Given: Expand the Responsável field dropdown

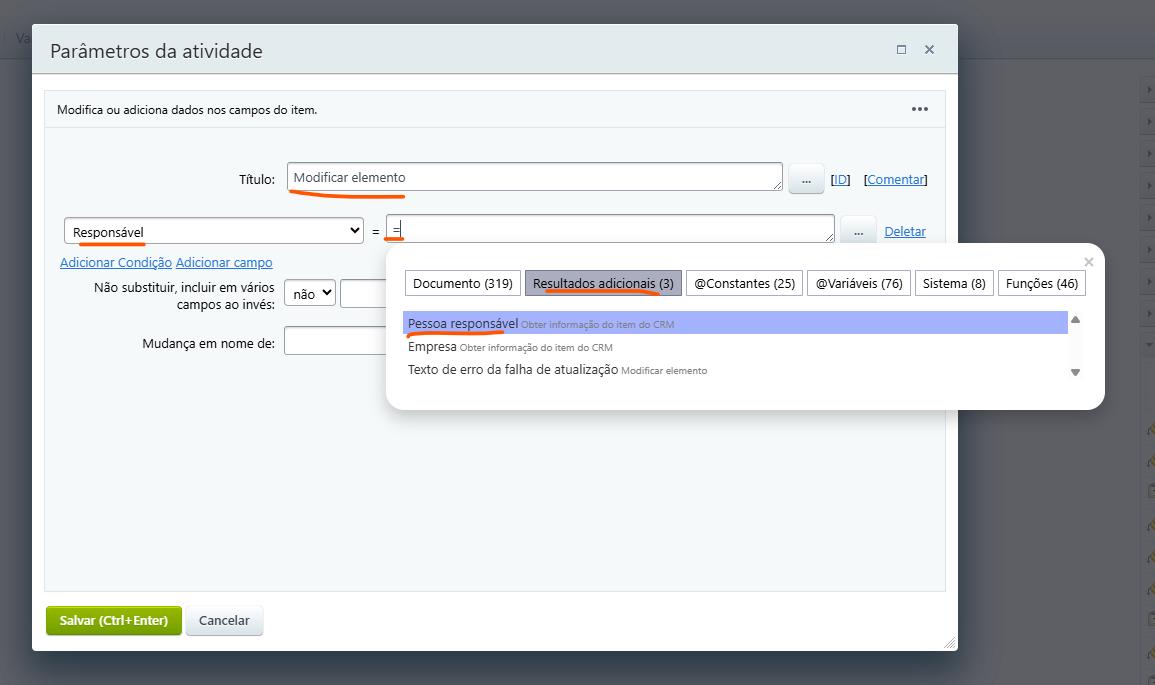Looking at the screenshot, I should pos(214,231).
